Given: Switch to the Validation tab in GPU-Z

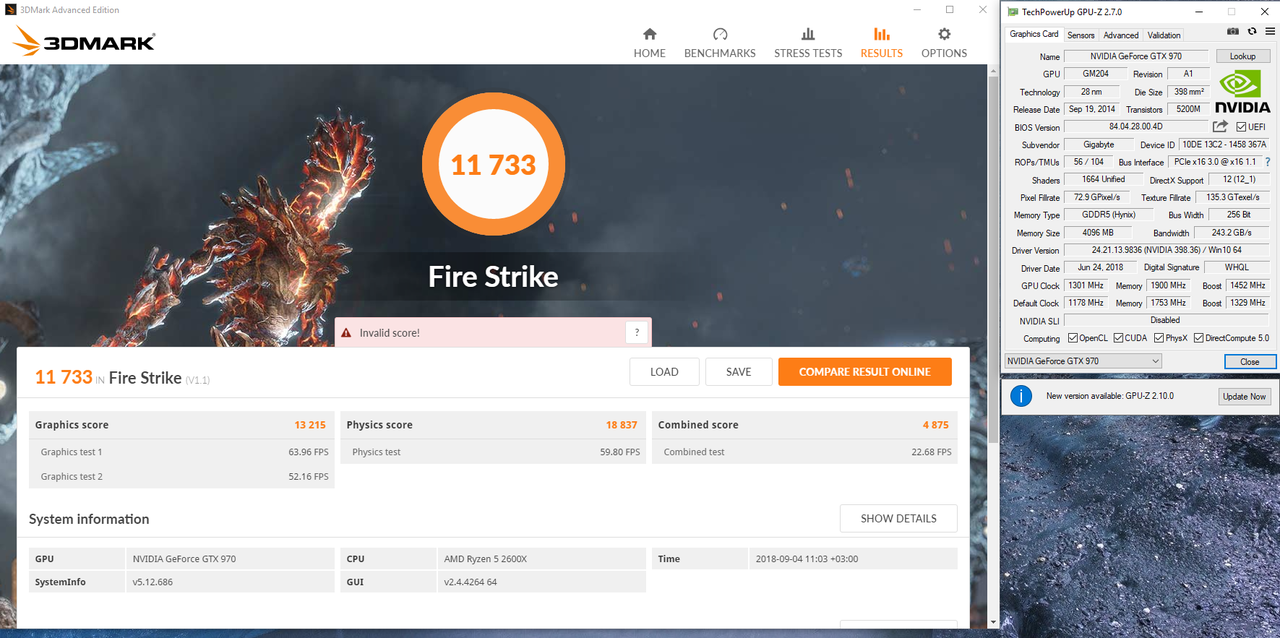Looking at the screenshot, I should click(x=1164, y=35).
